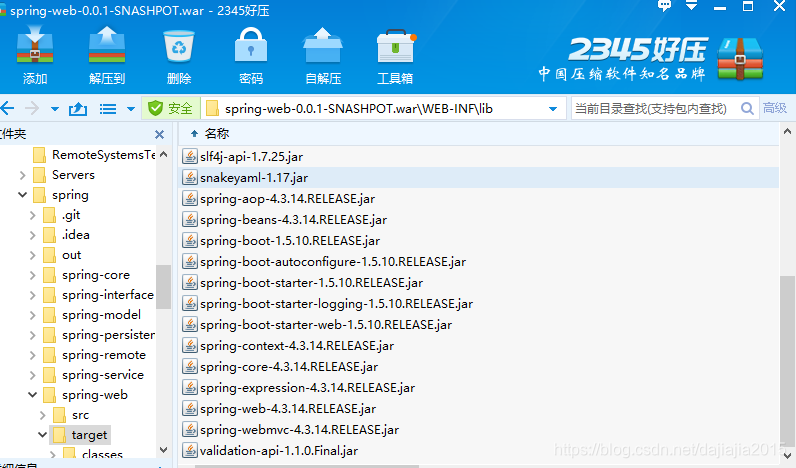Screen dimensions: 796x468
Task: Click folder tree scrollbar down arrow
Action: 163,450
